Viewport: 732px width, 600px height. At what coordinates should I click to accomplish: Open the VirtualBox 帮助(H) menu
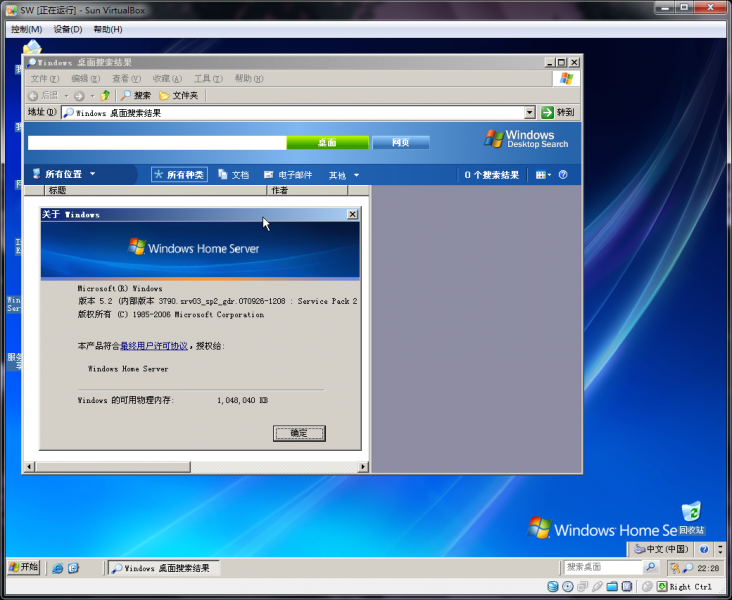point(108,29)
